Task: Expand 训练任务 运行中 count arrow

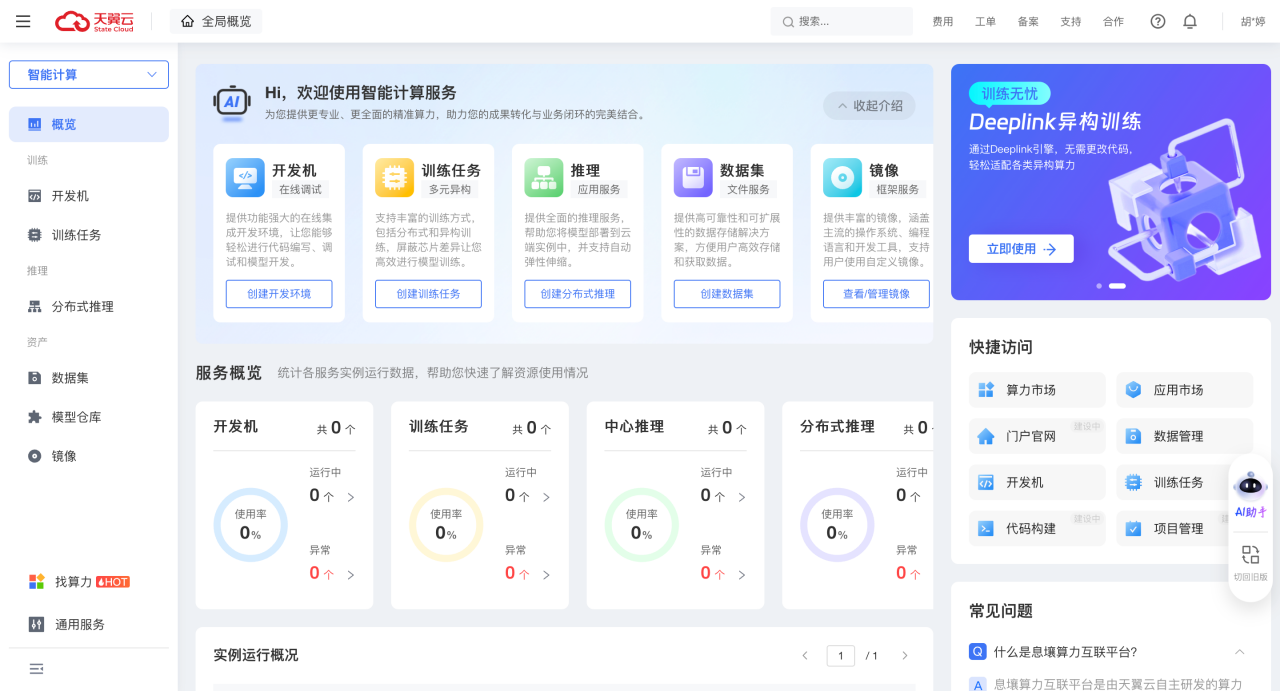Action: point(546,497)
